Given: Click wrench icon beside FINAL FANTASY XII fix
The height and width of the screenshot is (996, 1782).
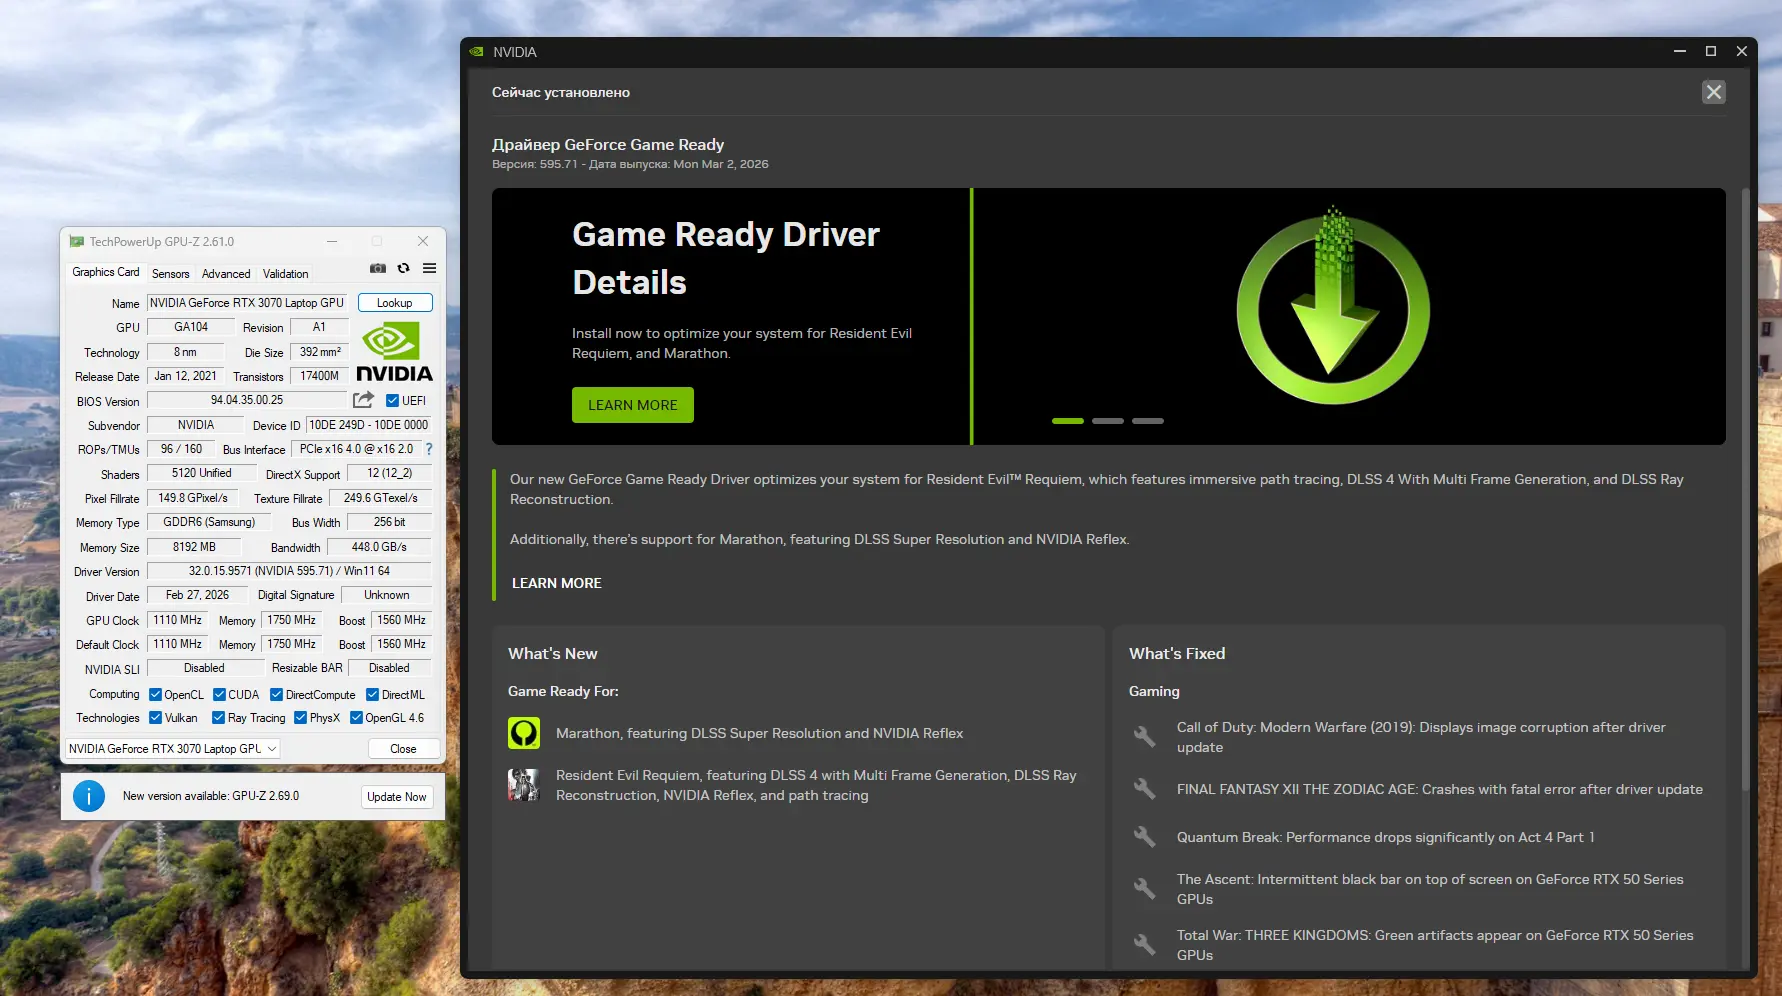Looking at the screenshot, I should 1145,789.
